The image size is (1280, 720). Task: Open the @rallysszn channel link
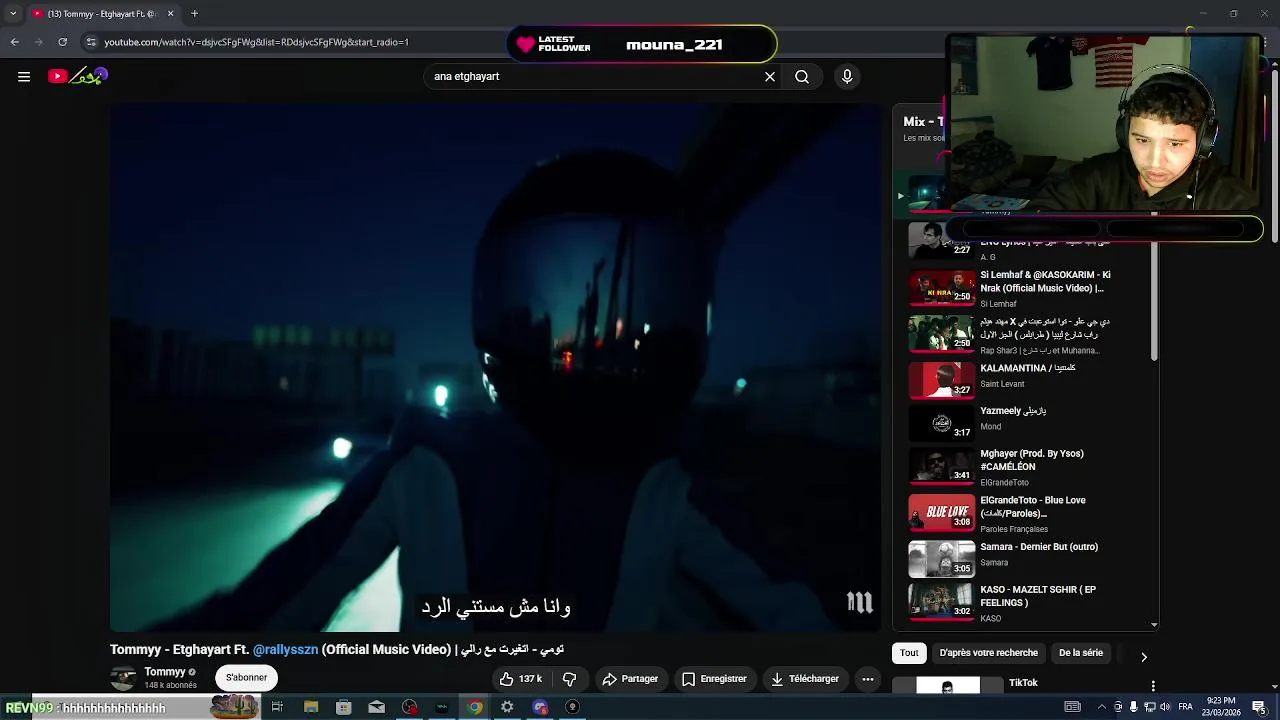click(x=285, y=649)
